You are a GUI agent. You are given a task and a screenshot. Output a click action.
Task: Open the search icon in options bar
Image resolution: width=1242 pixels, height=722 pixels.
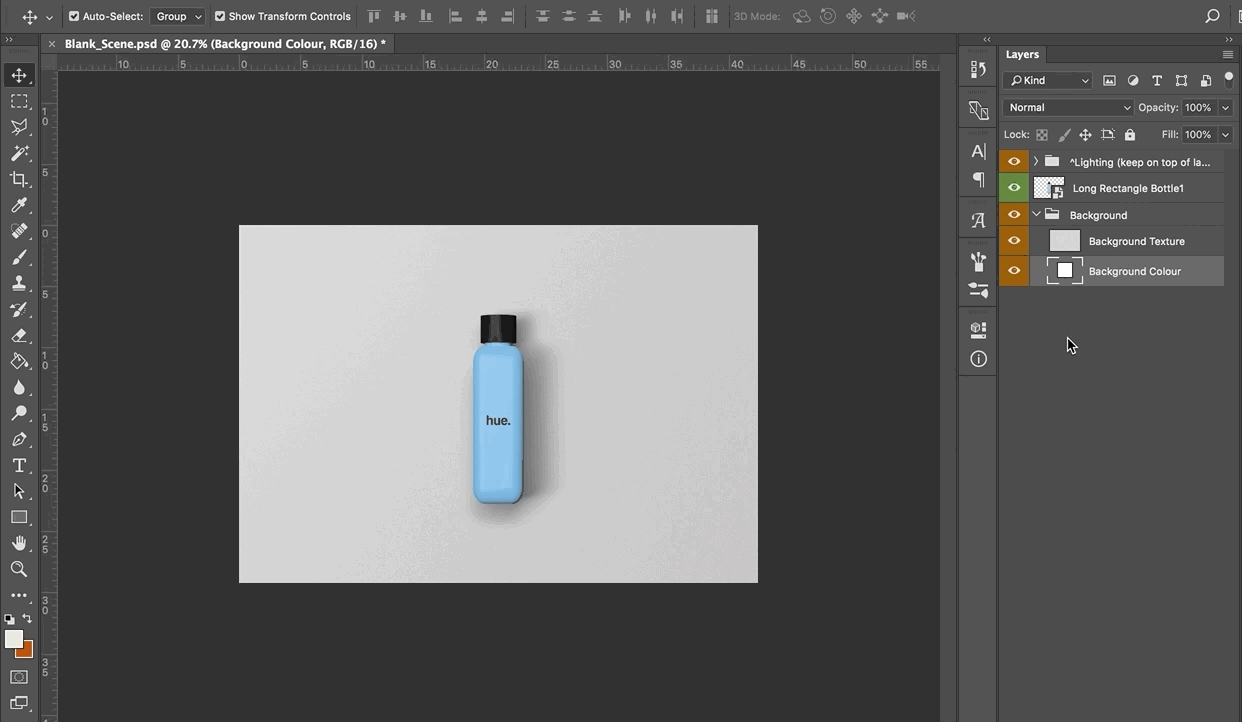tap(1212, 16)
